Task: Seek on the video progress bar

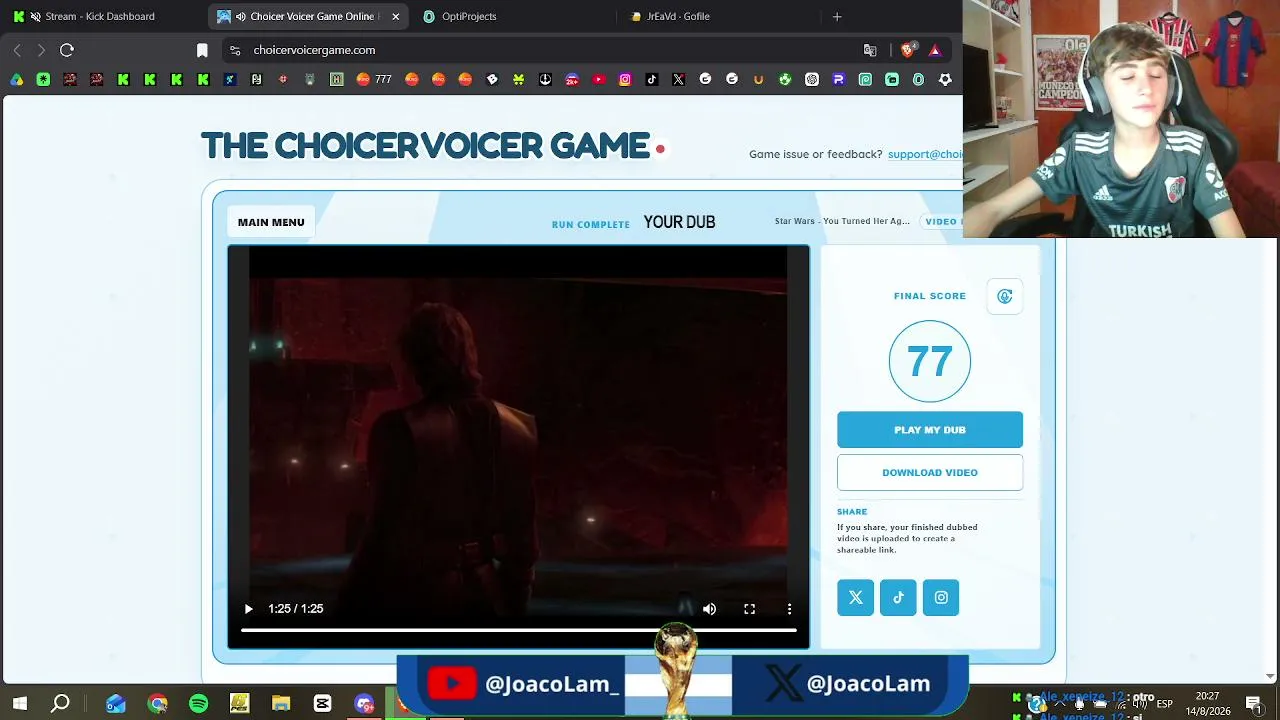Action: click(518, 630)
